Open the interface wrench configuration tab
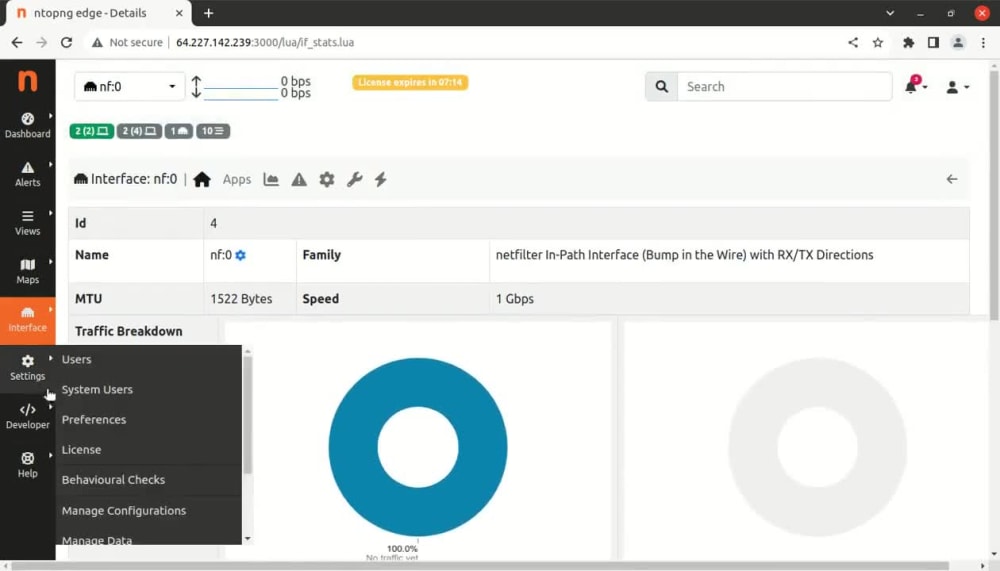The width and height of the screenshot is (1000, 571). point(355,179)
